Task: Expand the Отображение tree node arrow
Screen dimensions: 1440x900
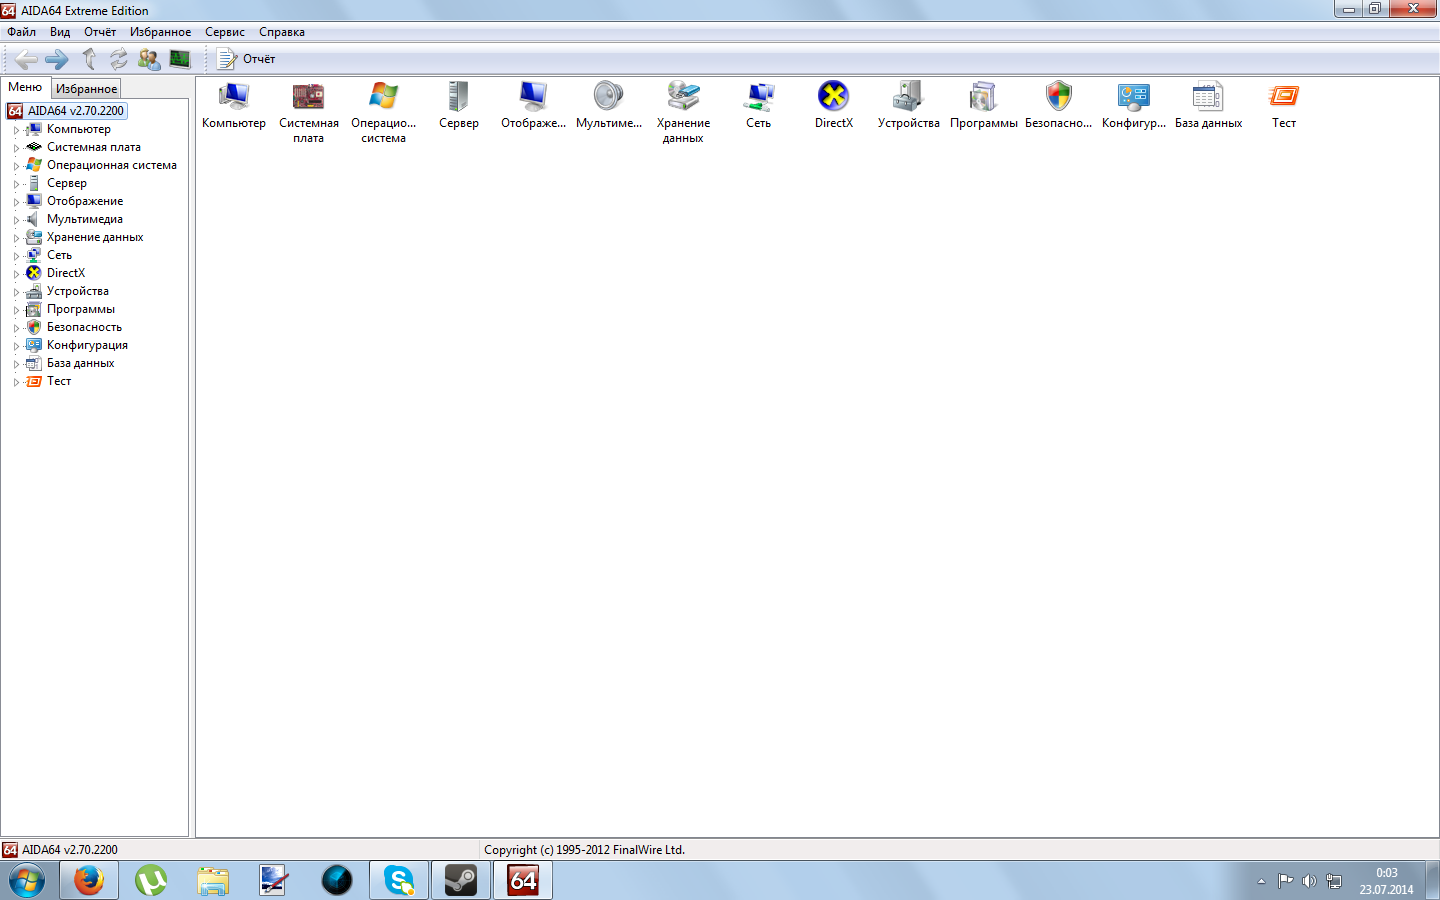Action: pyautogui.click(x=16, y=202)
